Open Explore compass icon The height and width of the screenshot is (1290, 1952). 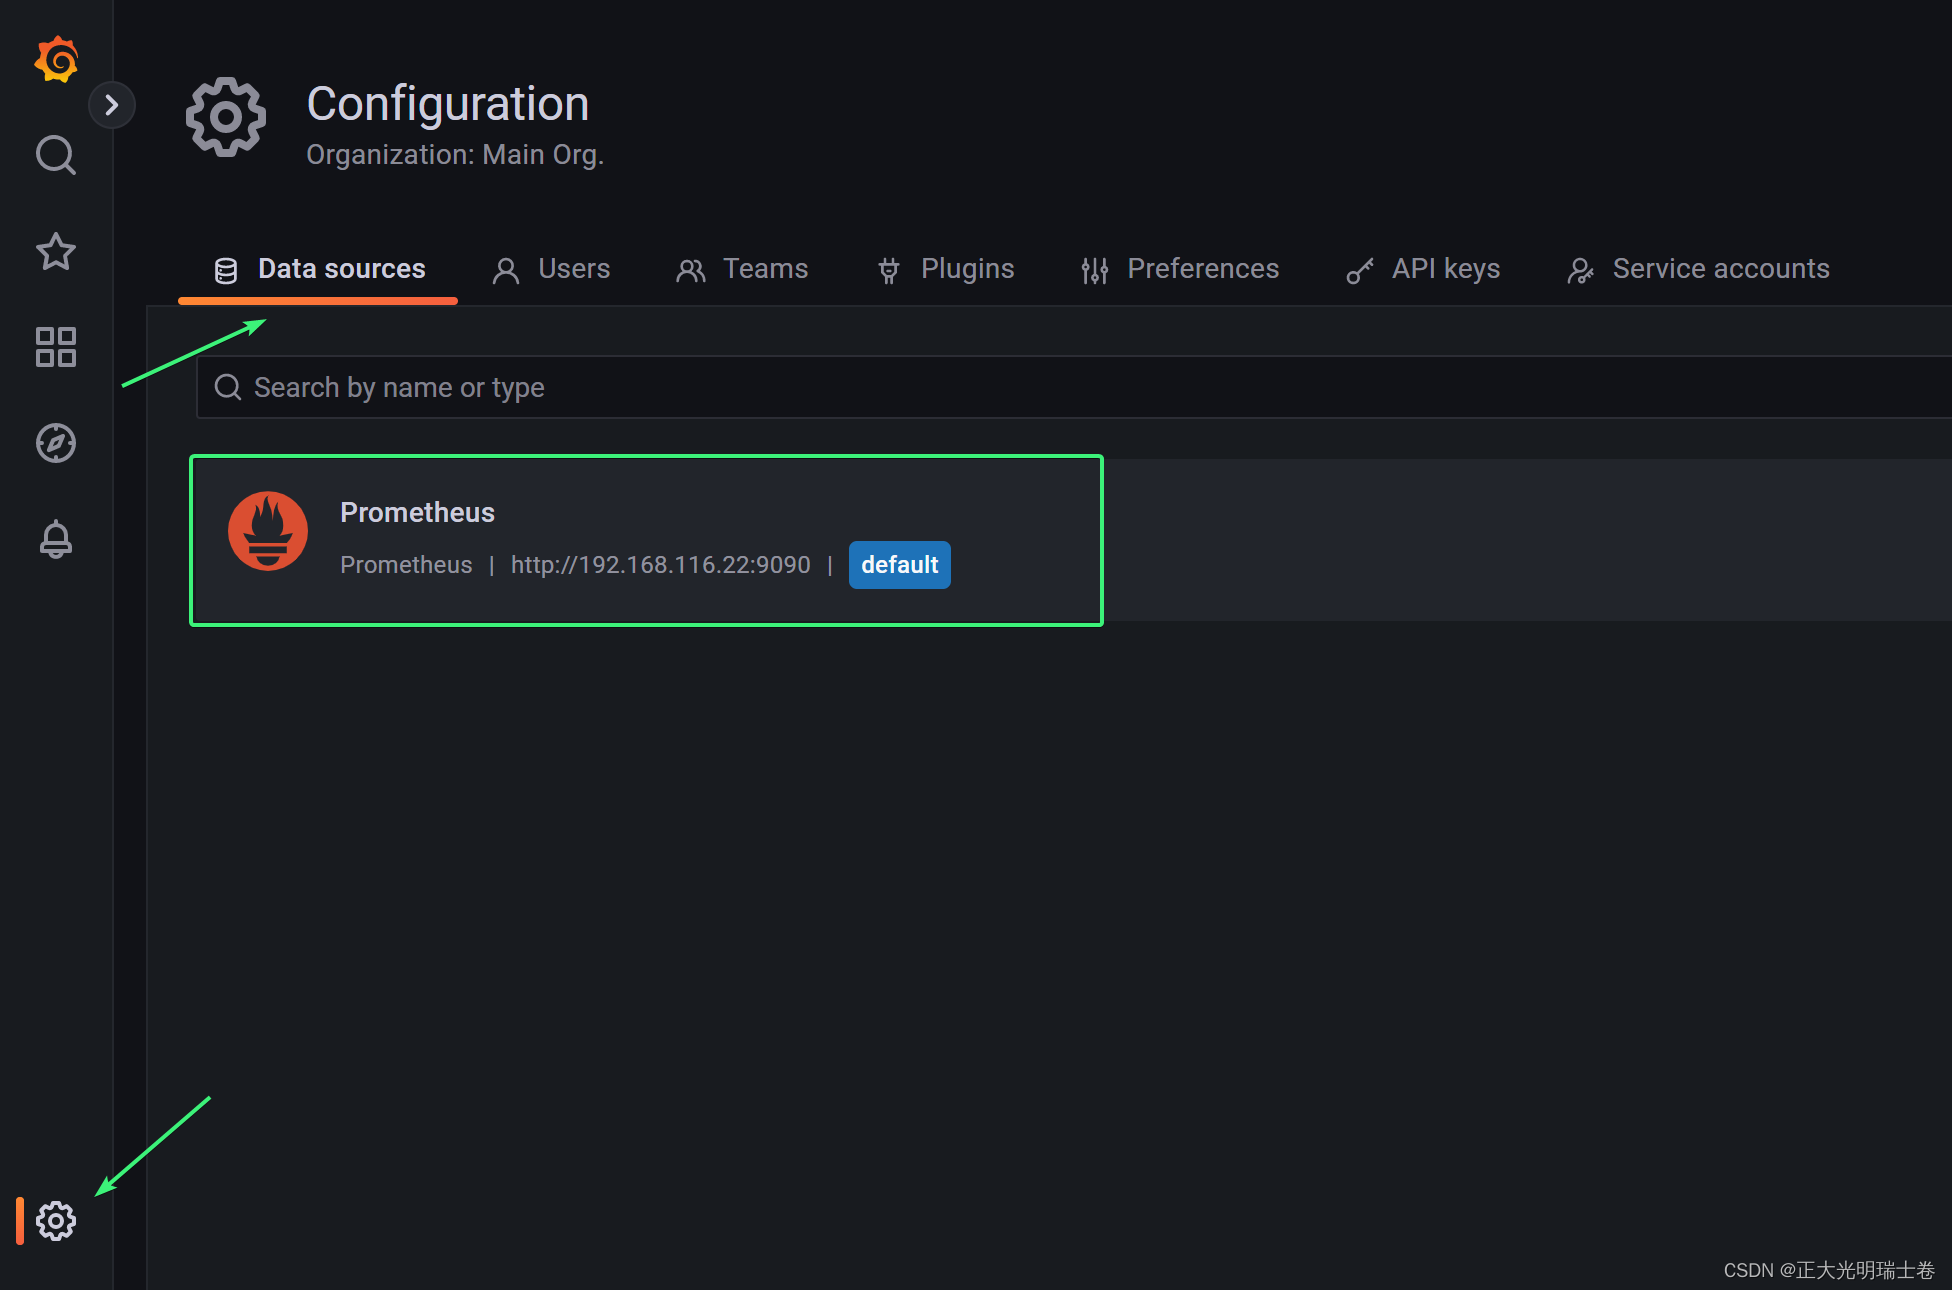(56, 443)
